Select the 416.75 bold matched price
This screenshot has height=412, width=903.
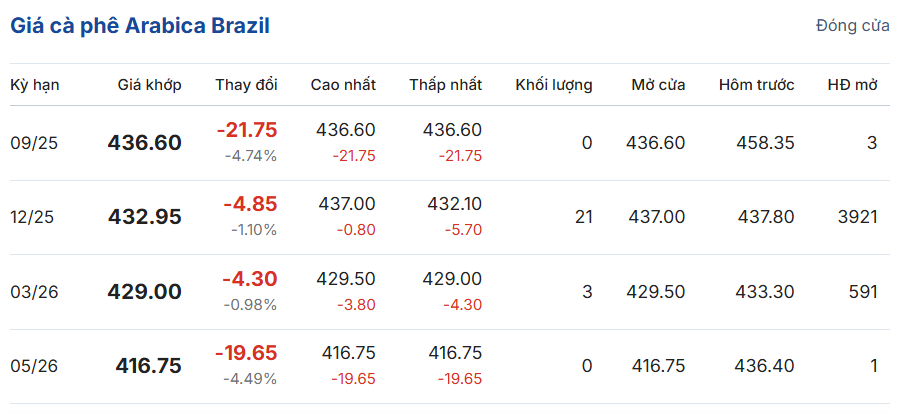point(149,366)
